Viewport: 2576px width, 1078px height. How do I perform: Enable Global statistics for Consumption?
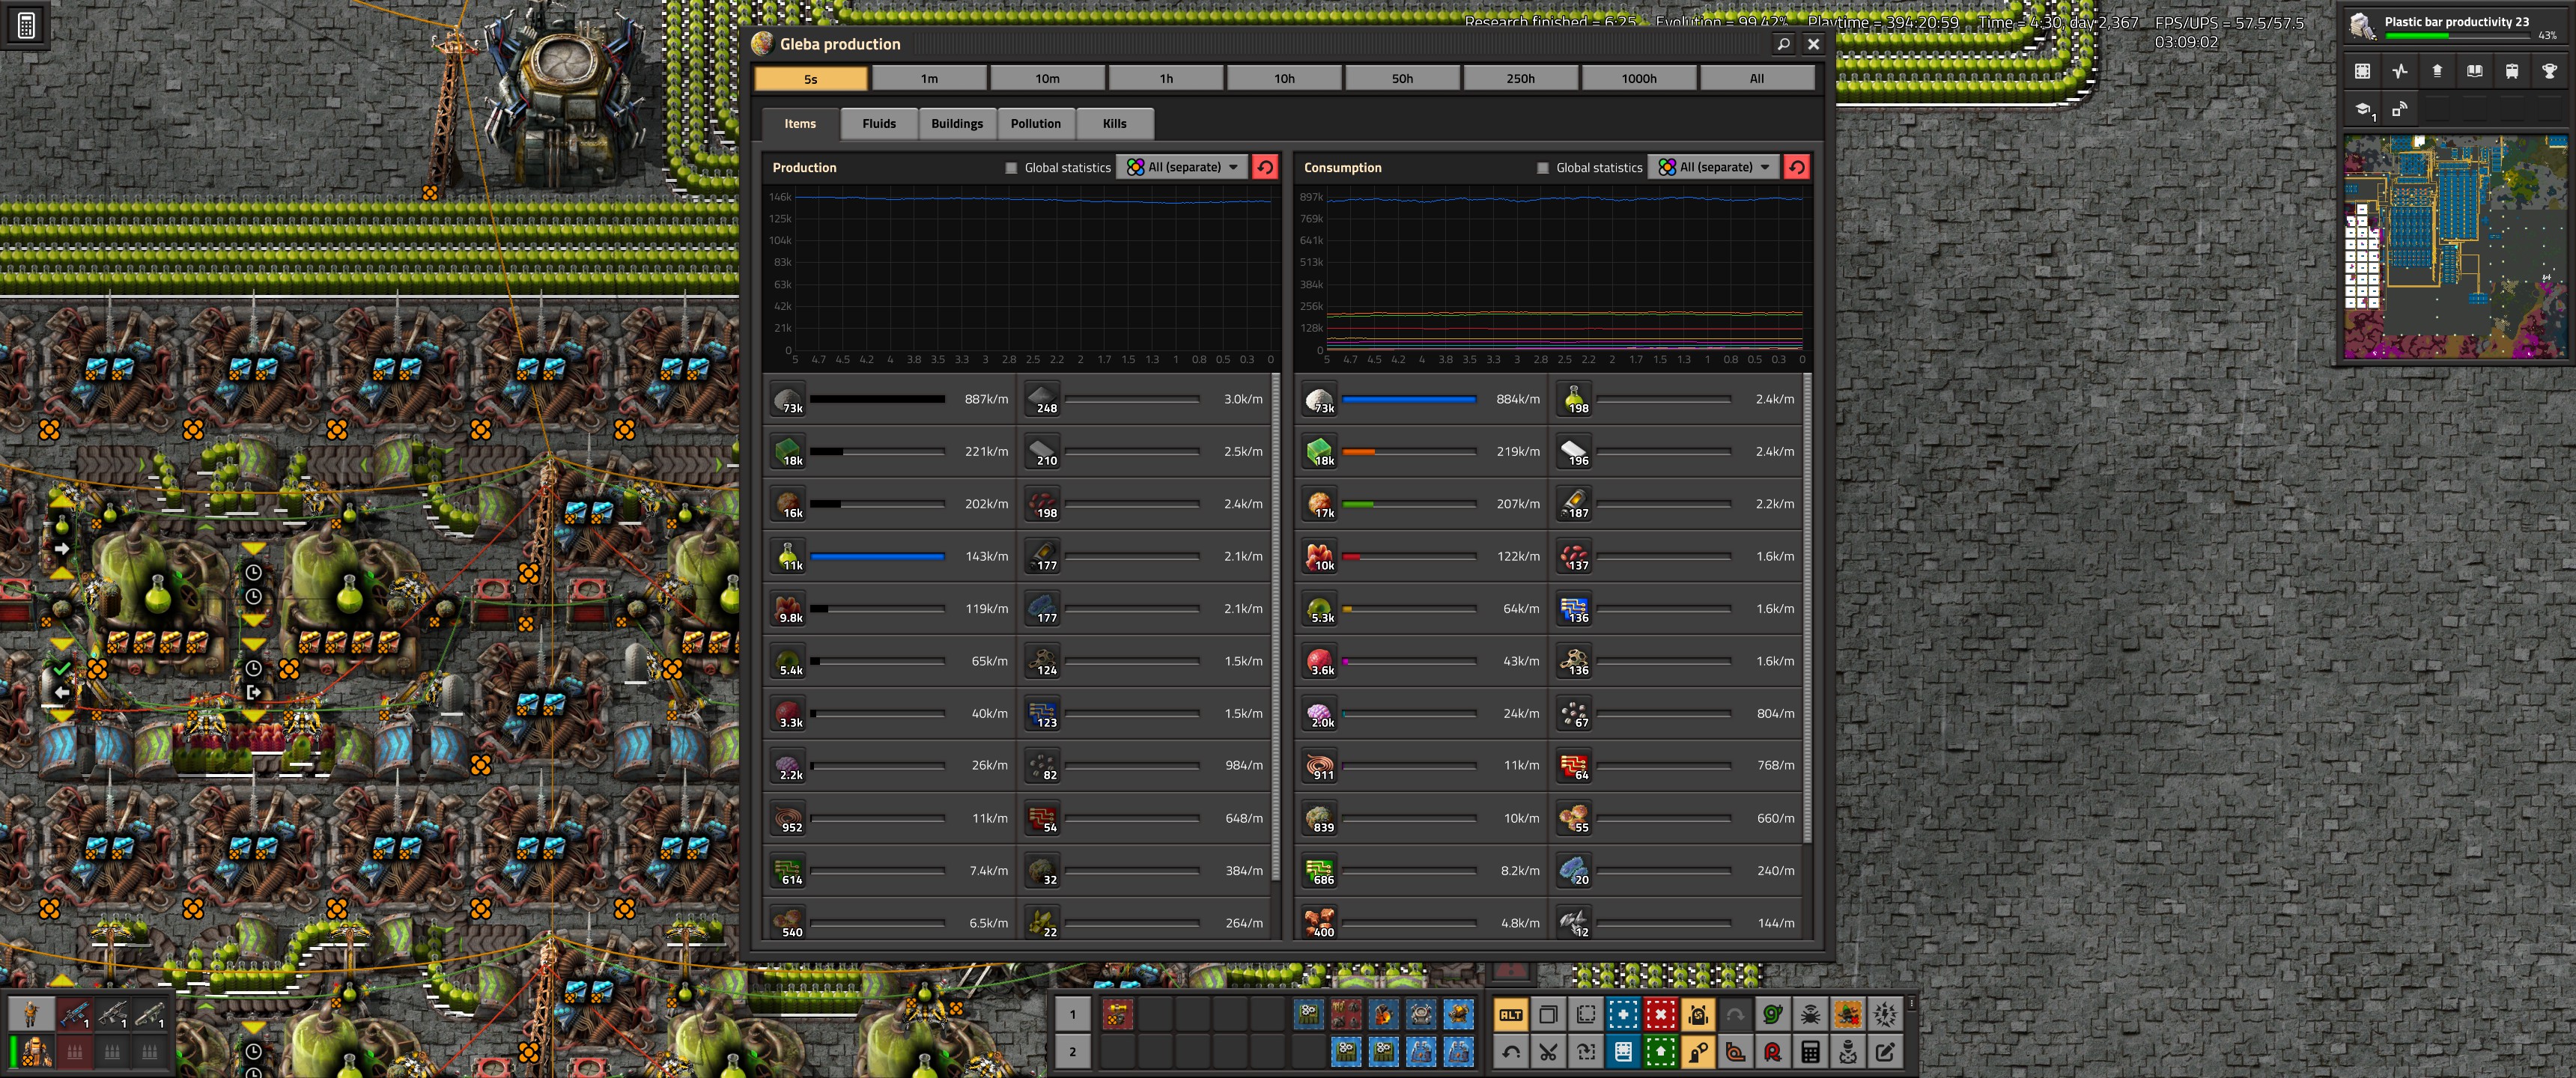tap(1543, 168)
